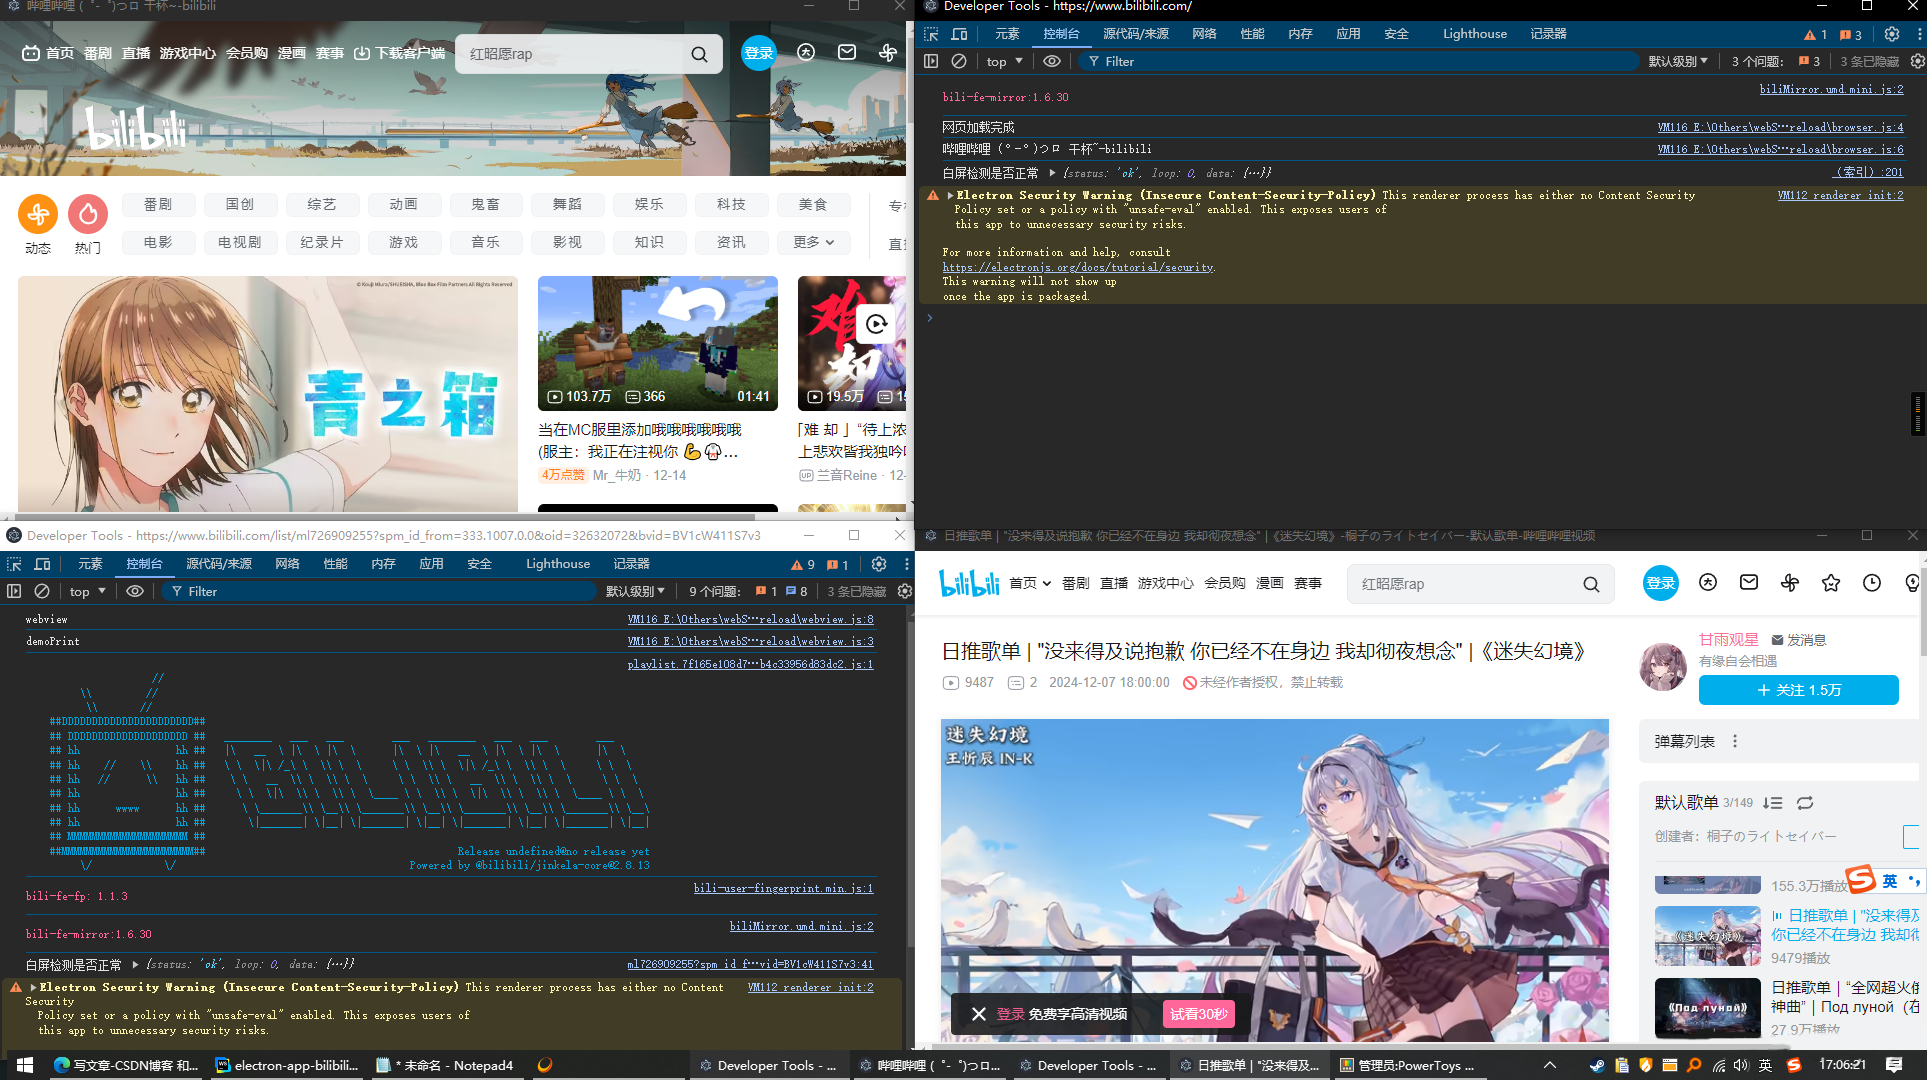Click the favorites star icon in bilibili navbar

pos(1831,582)
